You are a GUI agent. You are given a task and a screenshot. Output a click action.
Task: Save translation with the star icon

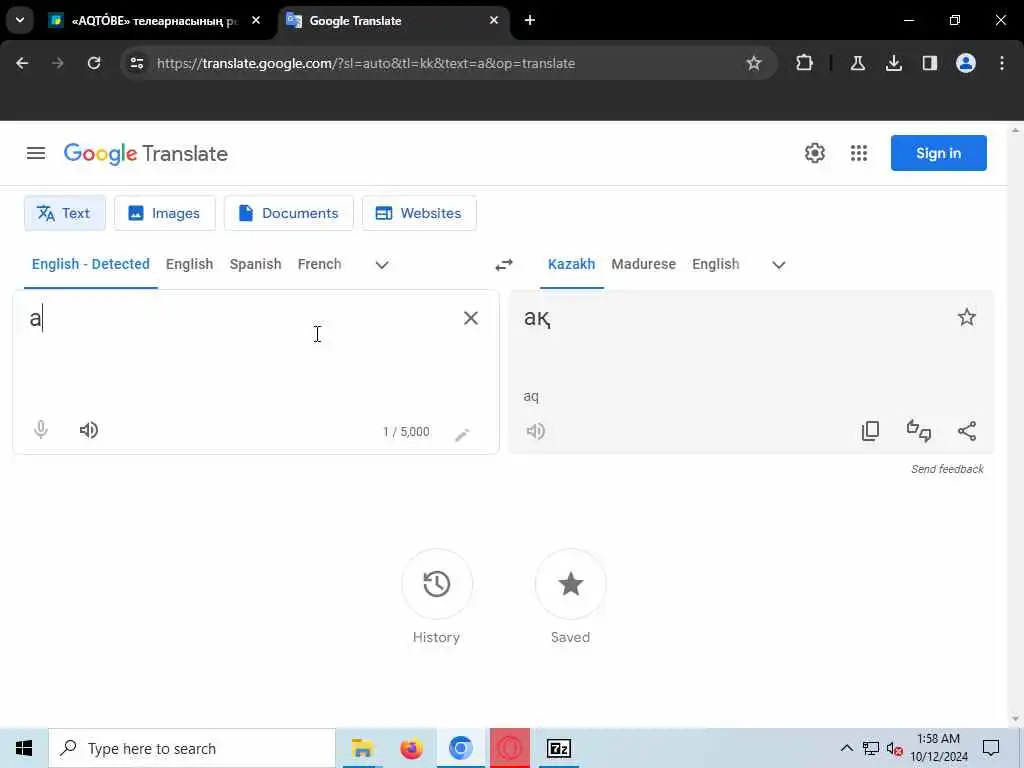[967, 317]
